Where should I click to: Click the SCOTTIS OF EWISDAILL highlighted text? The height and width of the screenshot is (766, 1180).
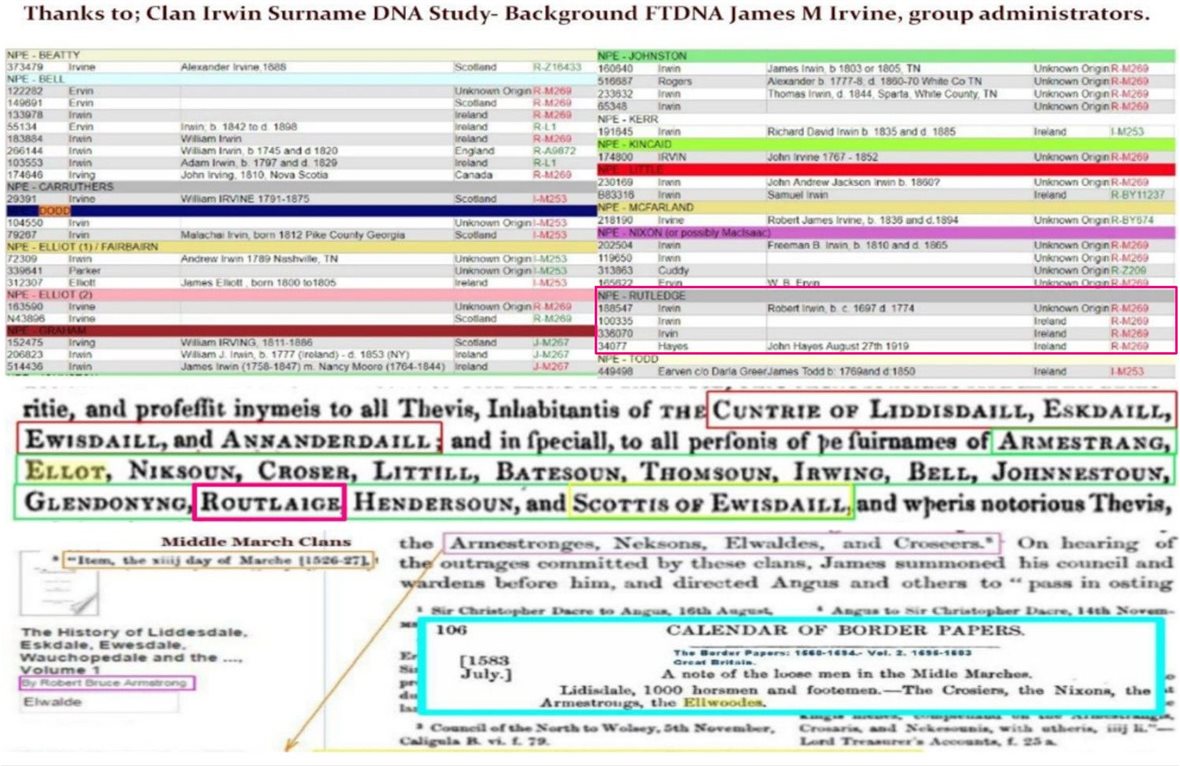click(710, 503)
